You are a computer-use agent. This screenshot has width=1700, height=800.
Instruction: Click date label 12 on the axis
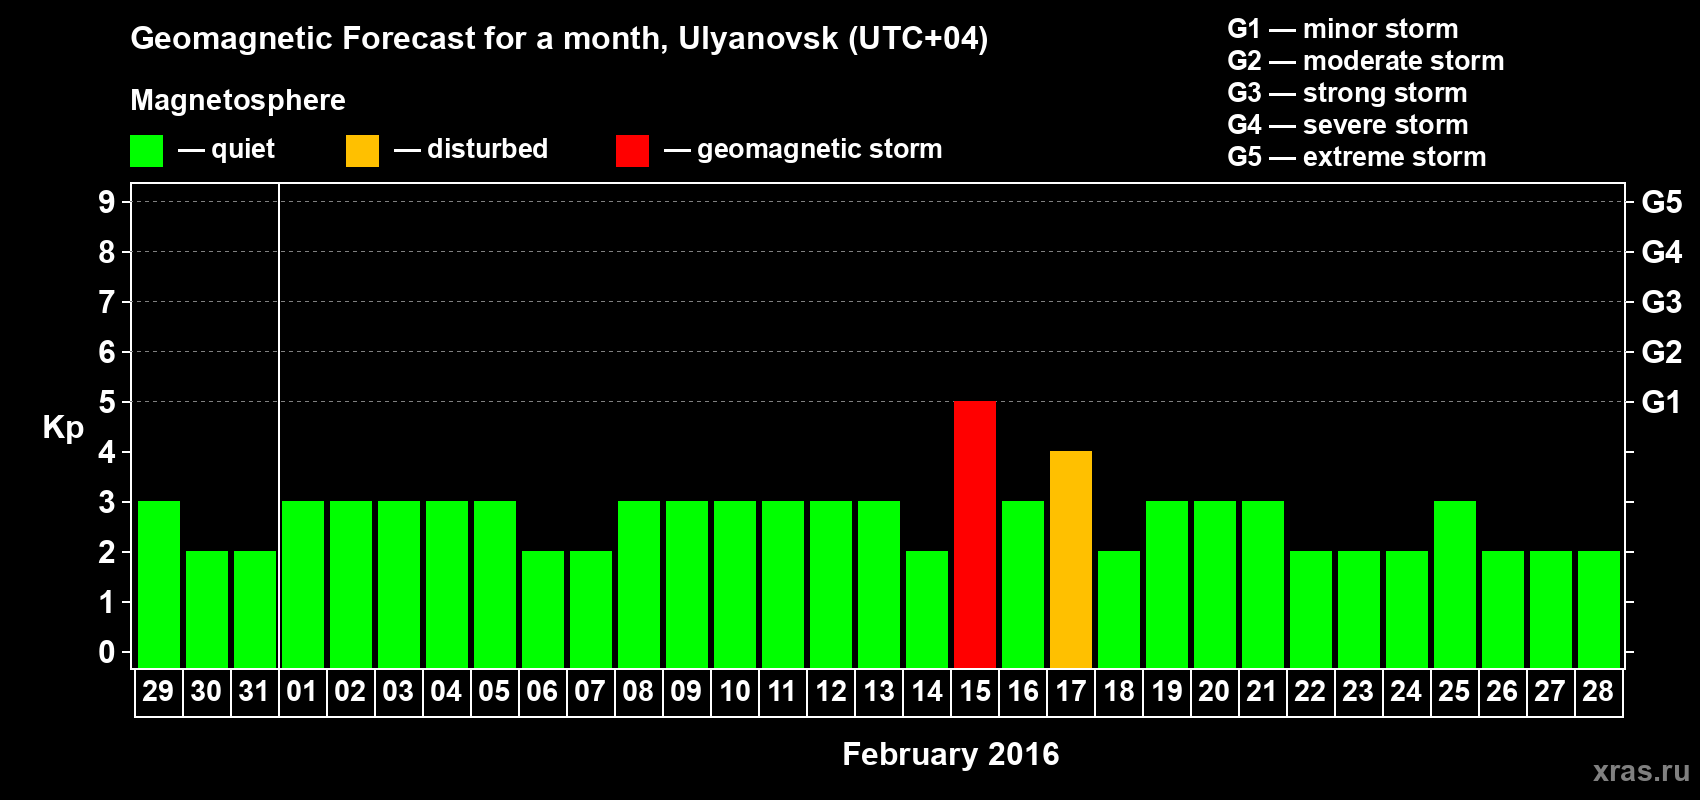831,691
